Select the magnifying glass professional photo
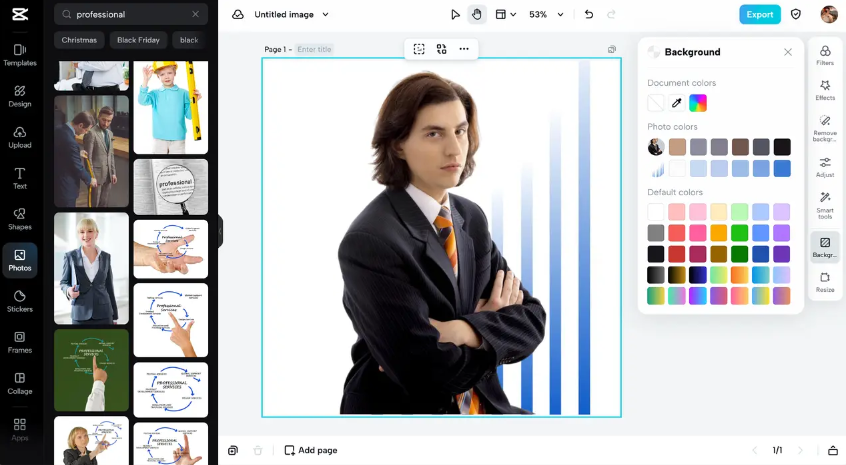 point(170,187)
